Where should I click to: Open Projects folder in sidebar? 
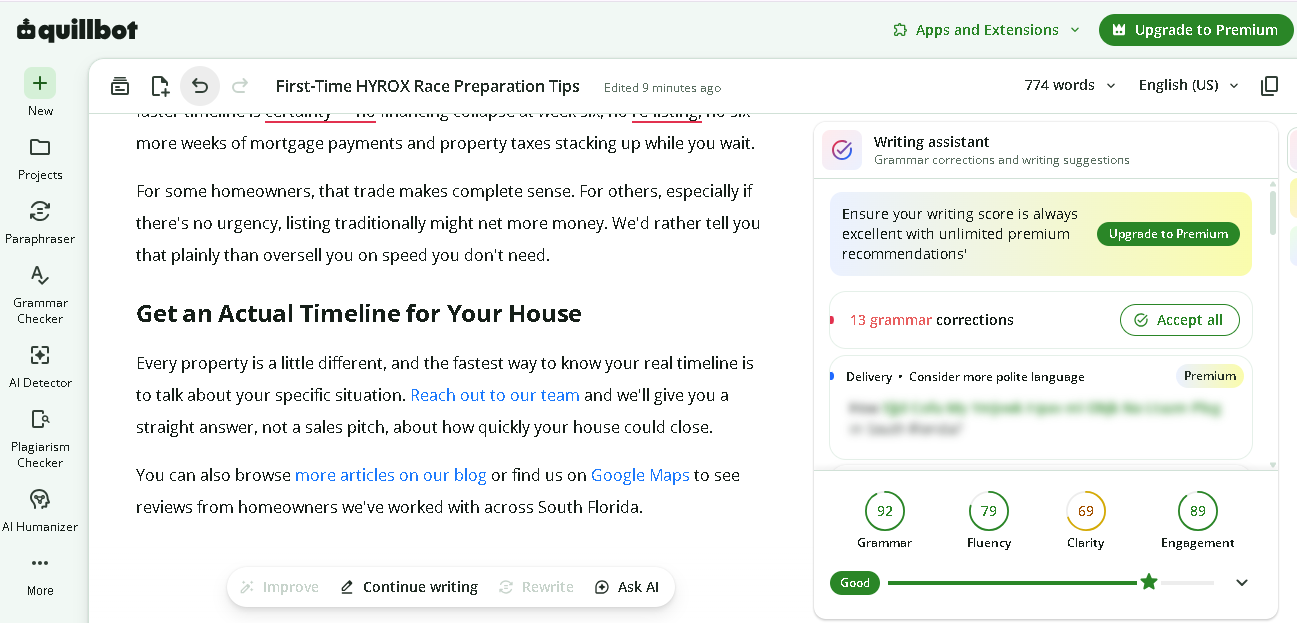(40, 158)
